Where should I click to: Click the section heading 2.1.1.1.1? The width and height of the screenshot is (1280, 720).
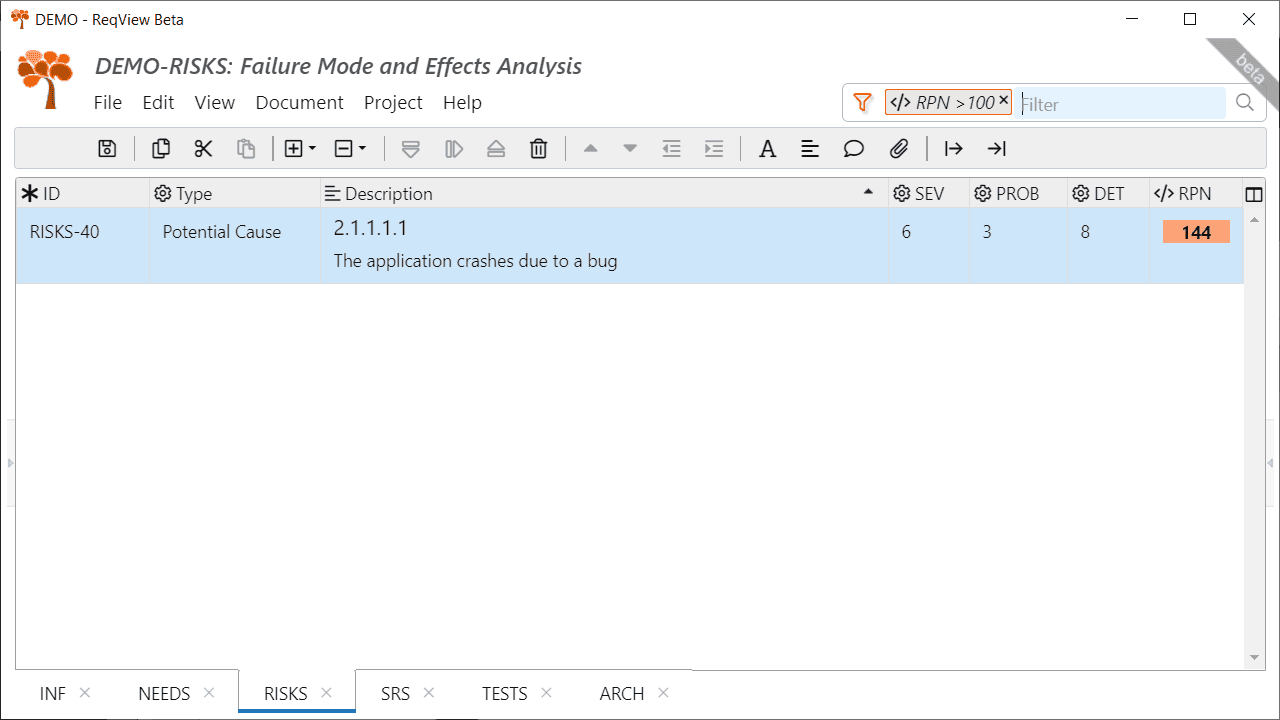pyautogui.click(x=371, y=229)
